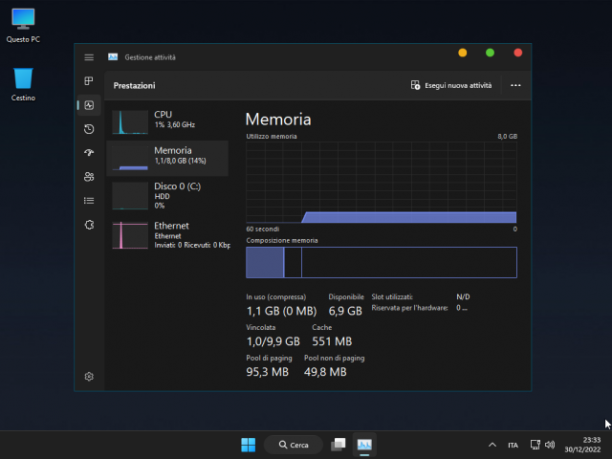Open the Windows Start button

(248, 445)
